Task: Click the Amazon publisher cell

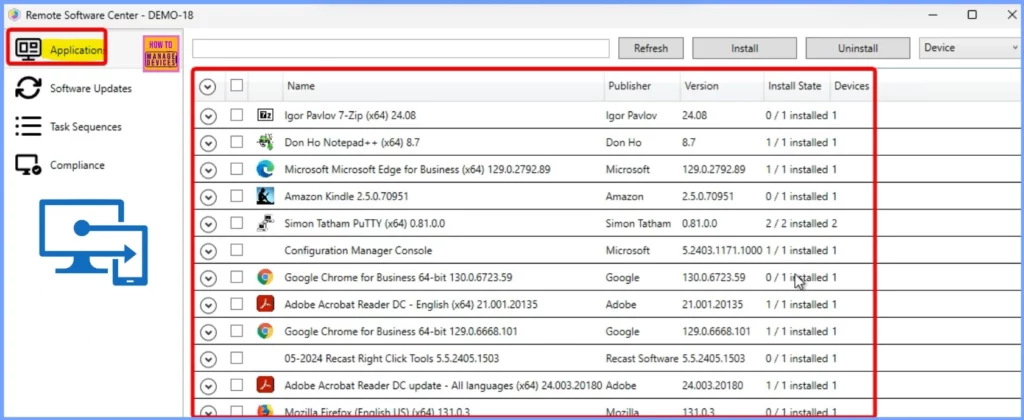Action: click(x=624, y=197)
